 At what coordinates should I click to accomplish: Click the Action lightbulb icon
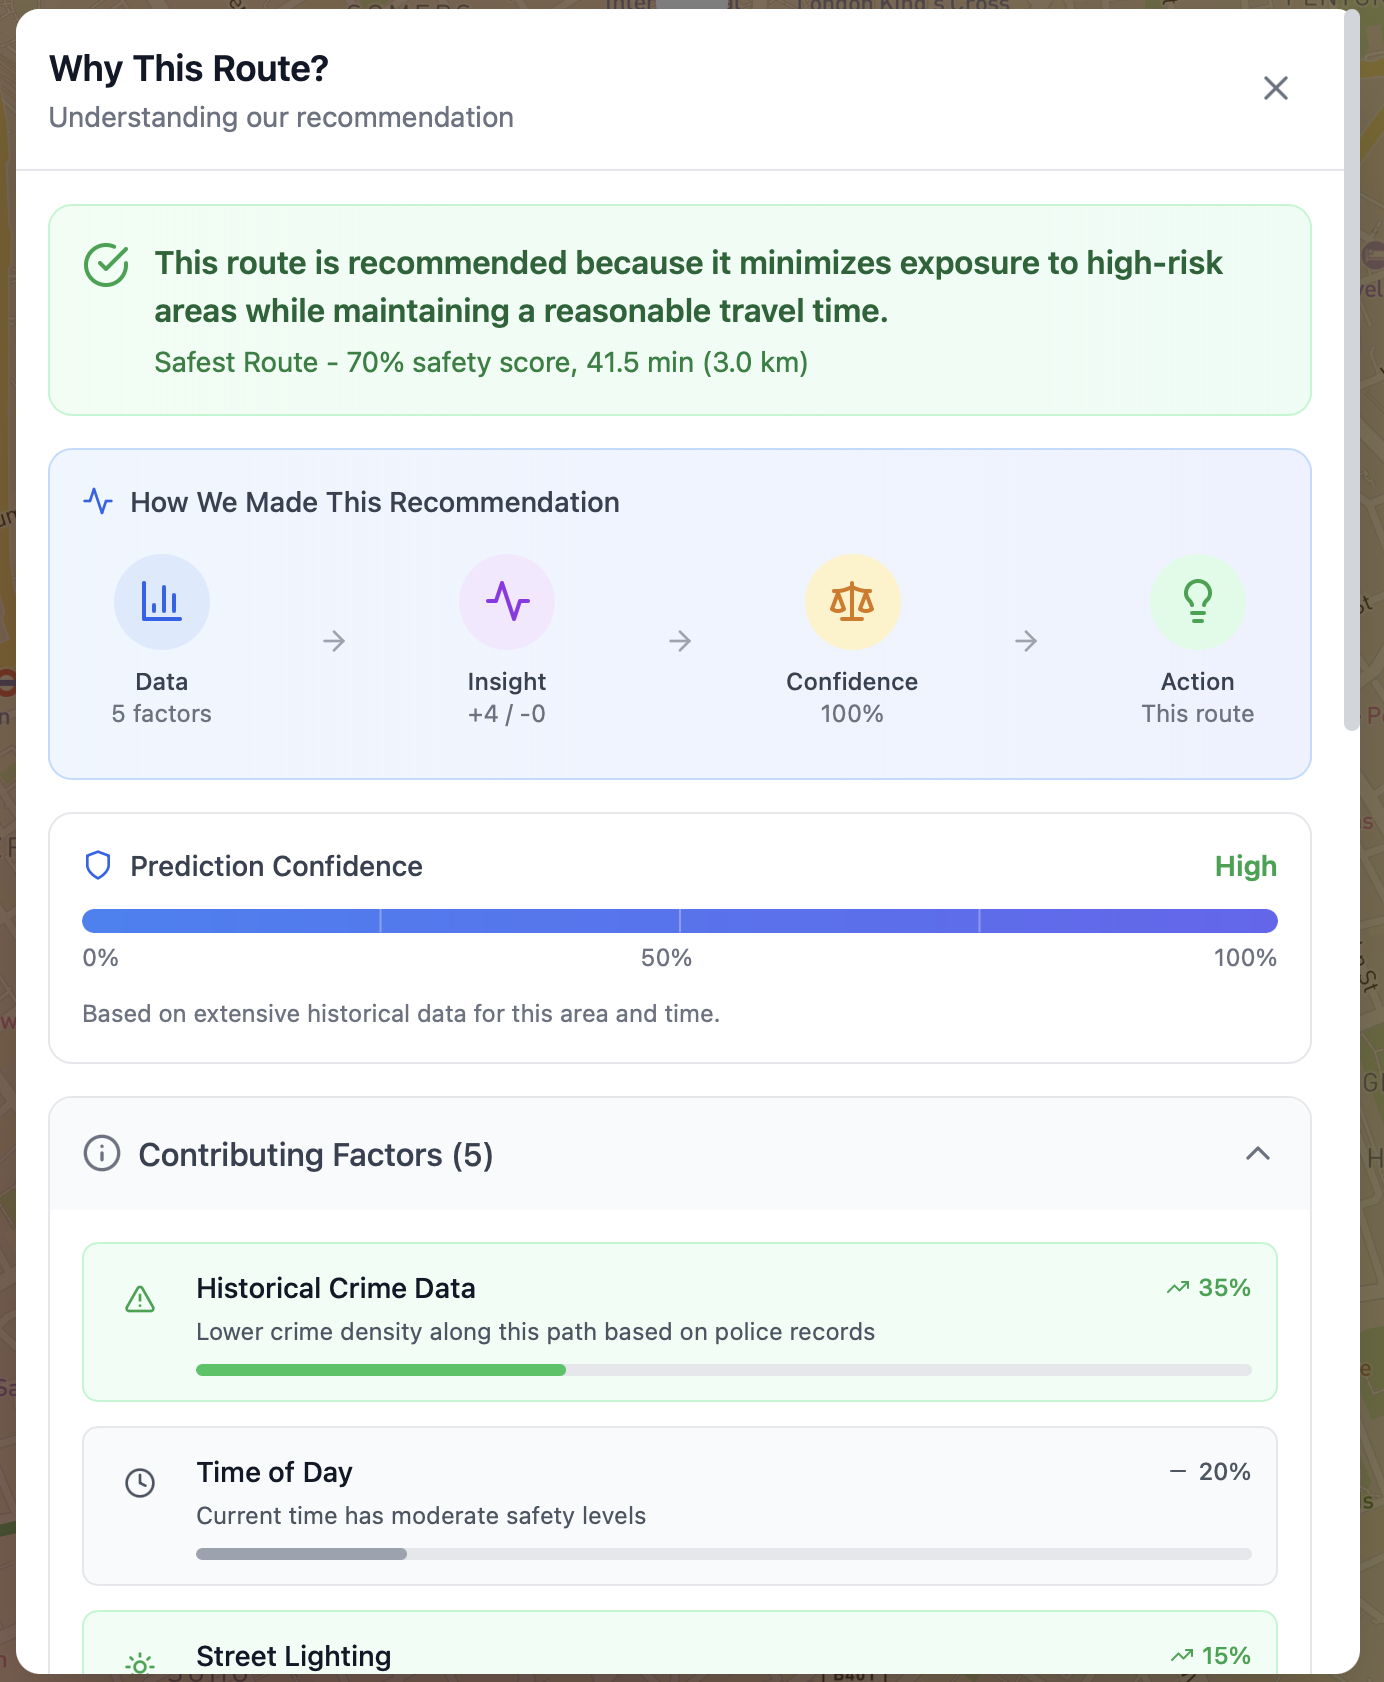(1198, 602)
